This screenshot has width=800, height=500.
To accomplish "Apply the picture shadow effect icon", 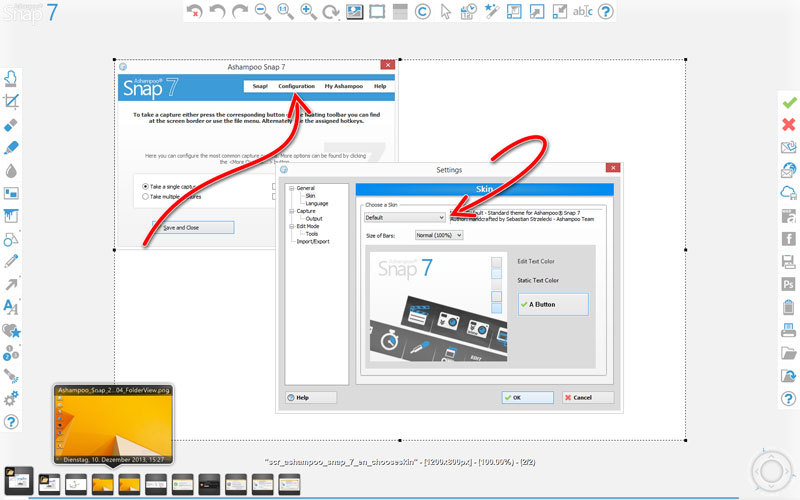I will (x=354, y=11).
